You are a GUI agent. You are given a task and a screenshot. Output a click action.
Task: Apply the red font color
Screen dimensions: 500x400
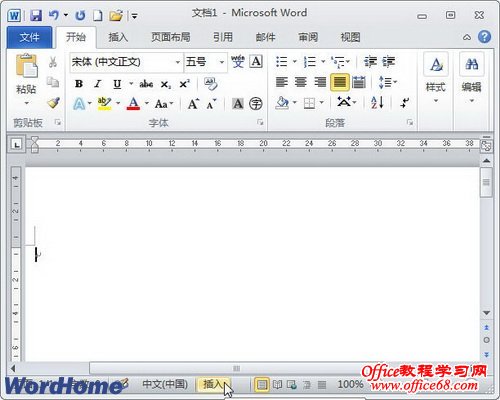[x=133, y=104]
